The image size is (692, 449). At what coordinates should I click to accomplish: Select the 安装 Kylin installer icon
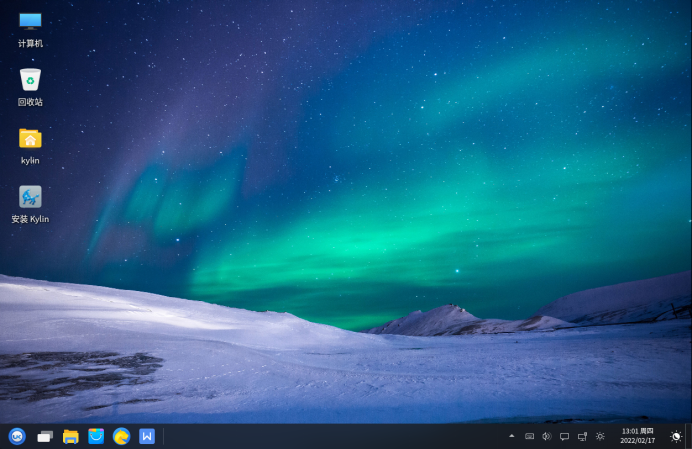pos(30,196)
